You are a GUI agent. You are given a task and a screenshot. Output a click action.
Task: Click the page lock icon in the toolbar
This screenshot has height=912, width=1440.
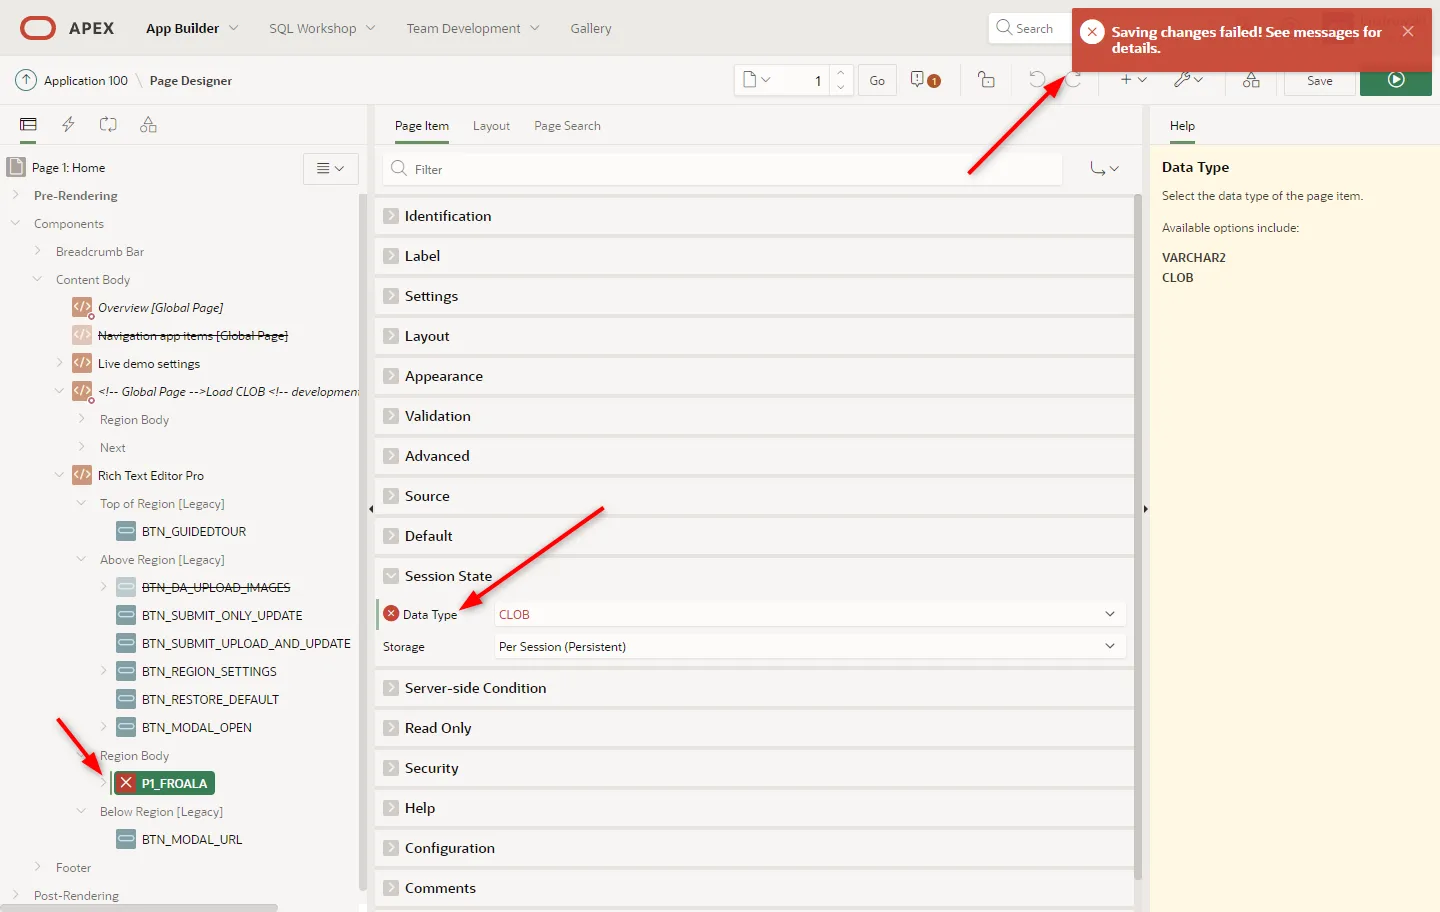986,80
